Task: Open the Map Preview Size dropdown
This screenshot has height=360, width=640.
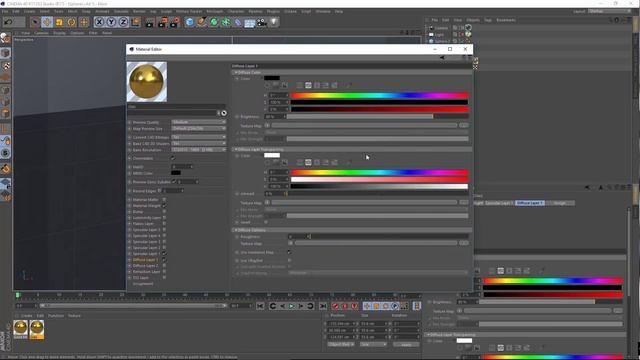Action: pyautogui.click(x=198, y=129)
